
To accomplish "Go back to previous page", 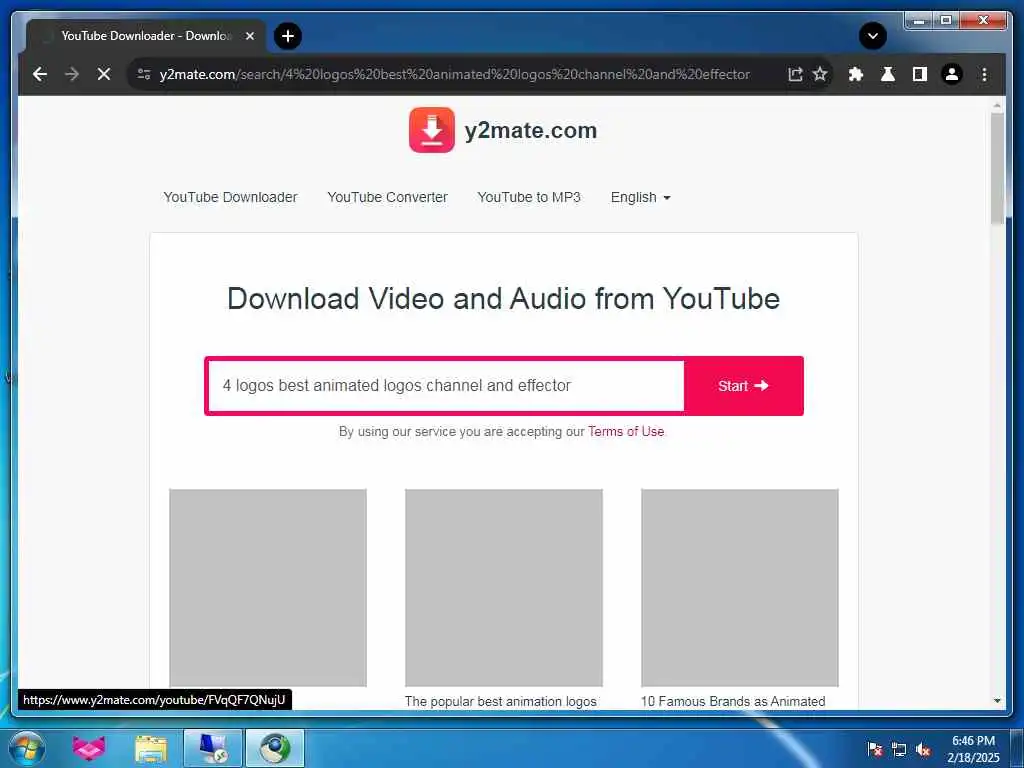I will (x=40, y=74).
